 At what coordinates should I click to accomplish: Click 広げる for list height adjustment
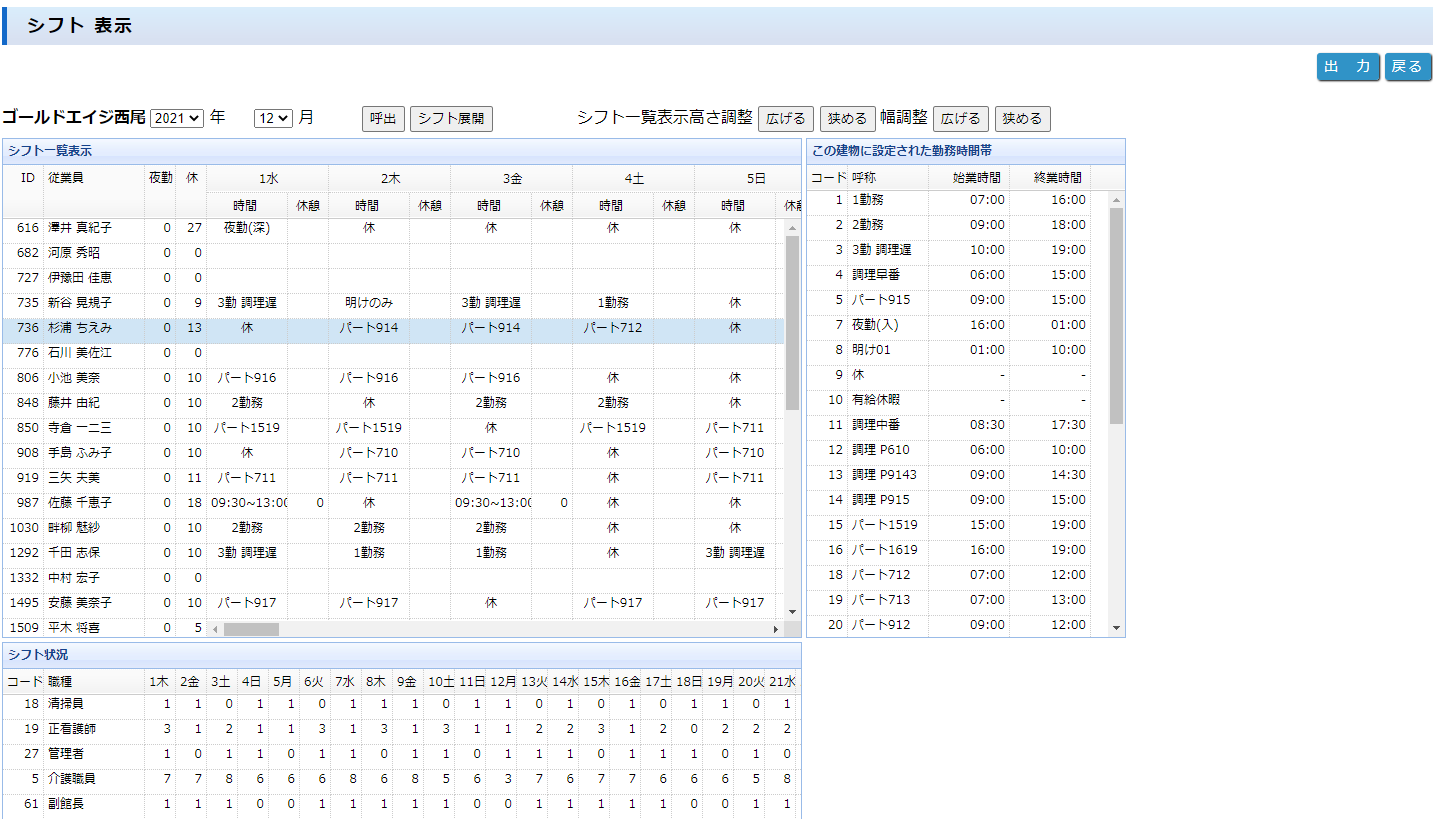coord(785,119)
